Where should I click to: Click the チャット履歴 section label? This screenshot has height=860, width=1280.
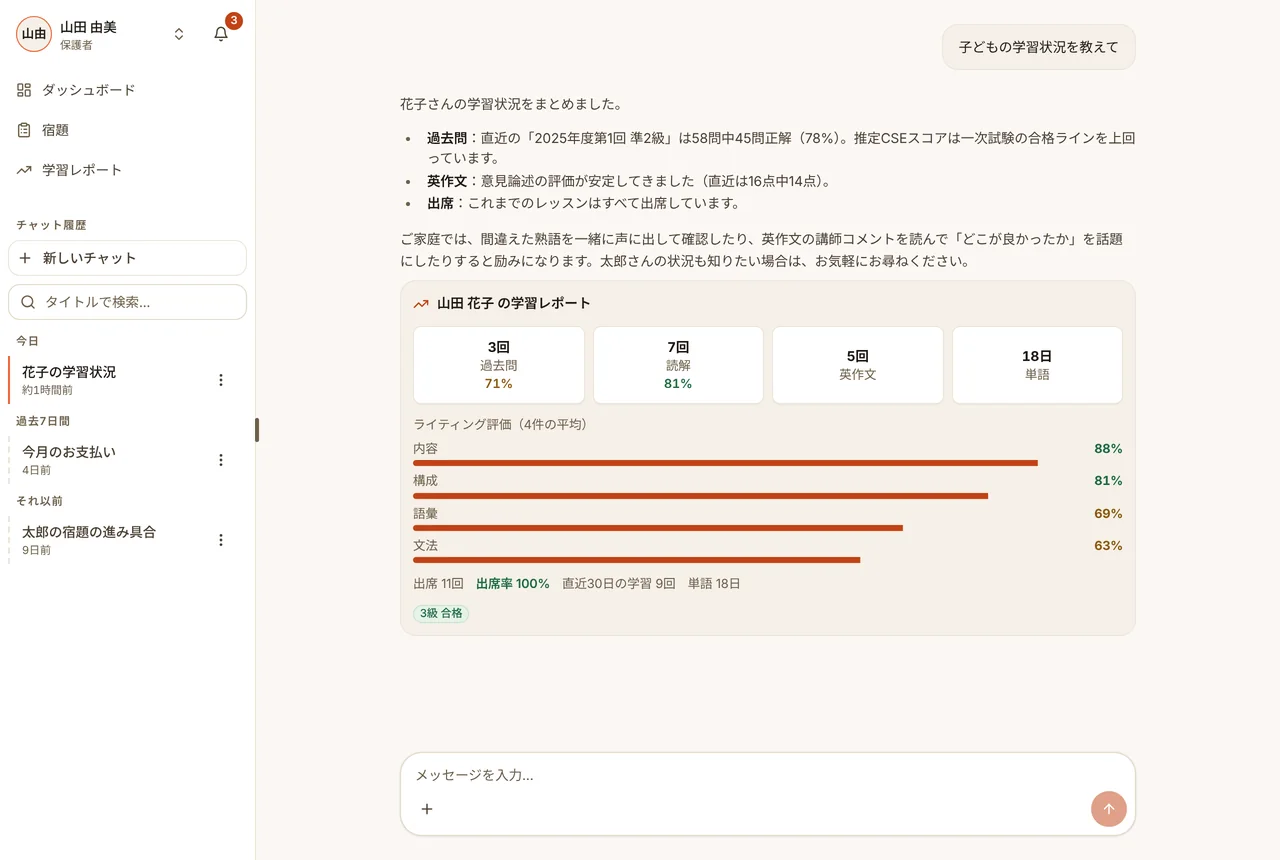pos(51,225)
